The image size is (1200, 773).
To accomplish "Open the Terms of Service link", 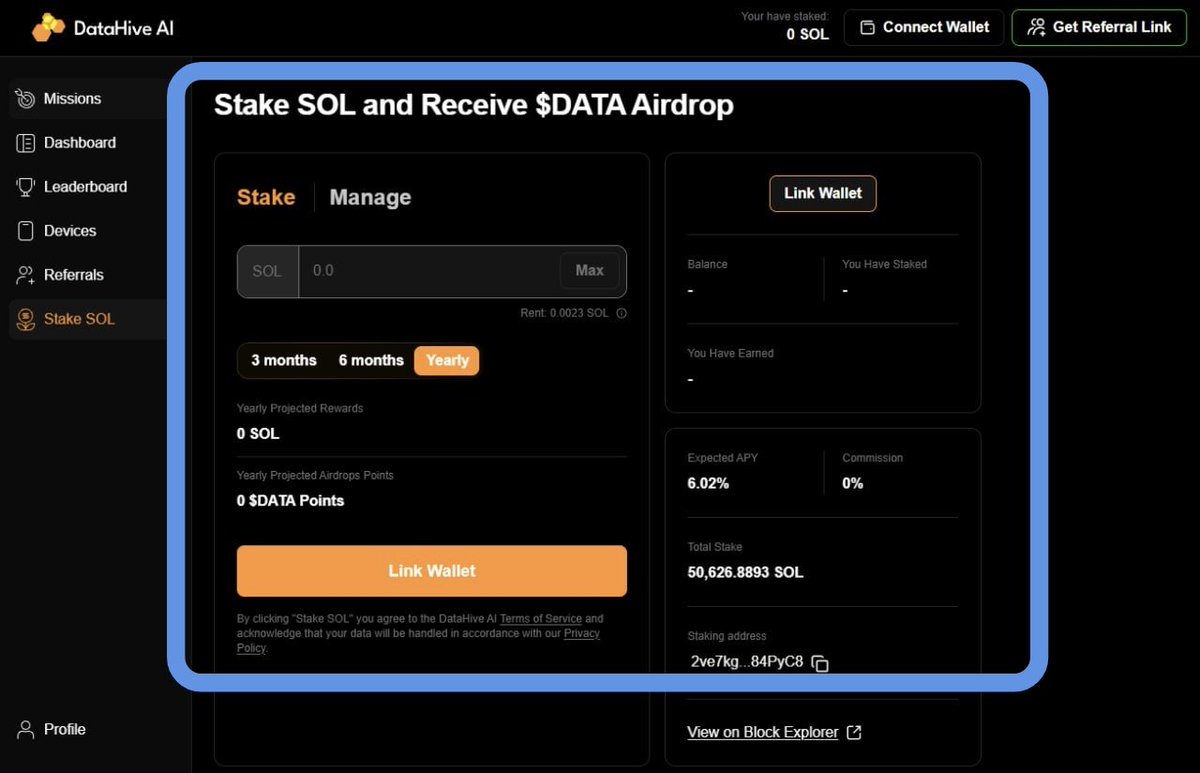I will pyautogui.click(x=541, y=619).
